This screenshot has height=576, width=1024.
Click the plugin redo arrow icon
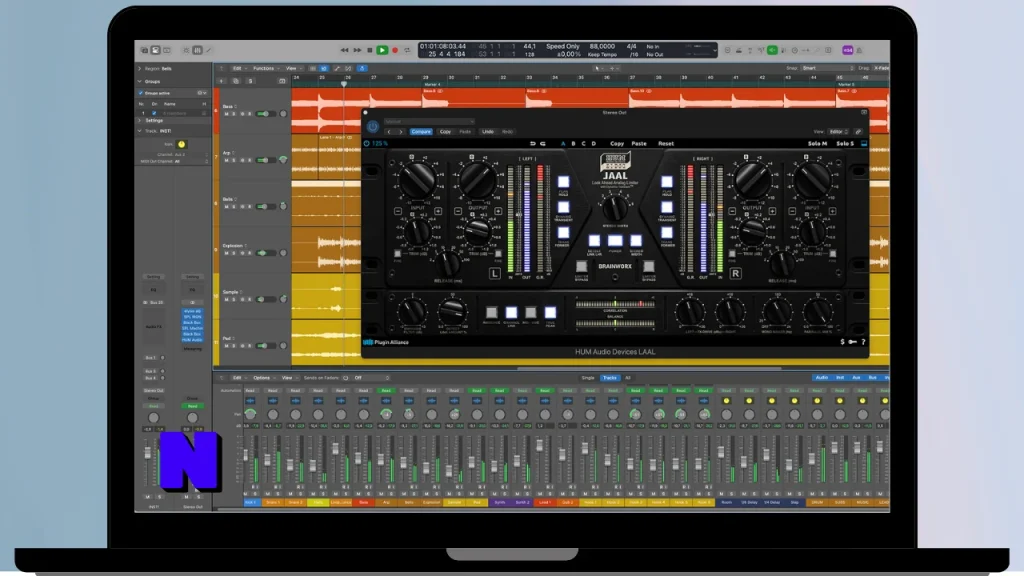click(x=542, y=144)
